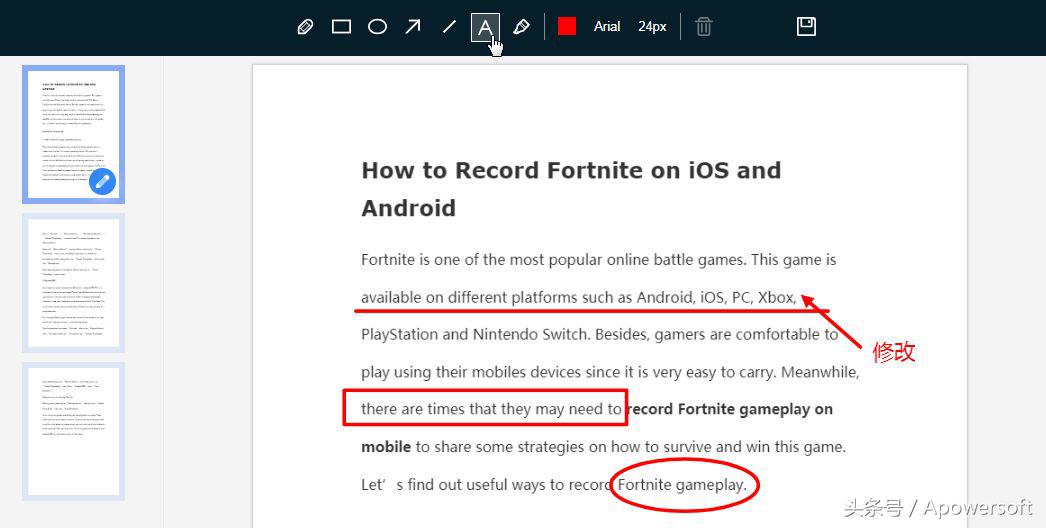Screen dimensions: 1046x528
Task: Select the straight line tool
Action: pos(449,27)
